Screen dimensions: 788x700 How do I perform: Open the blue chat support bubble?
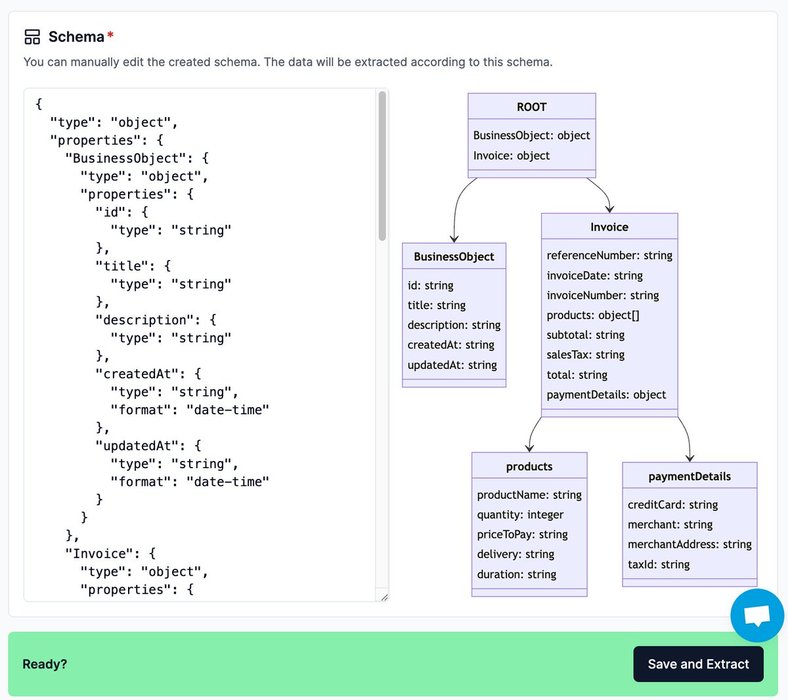coord(757,616)
